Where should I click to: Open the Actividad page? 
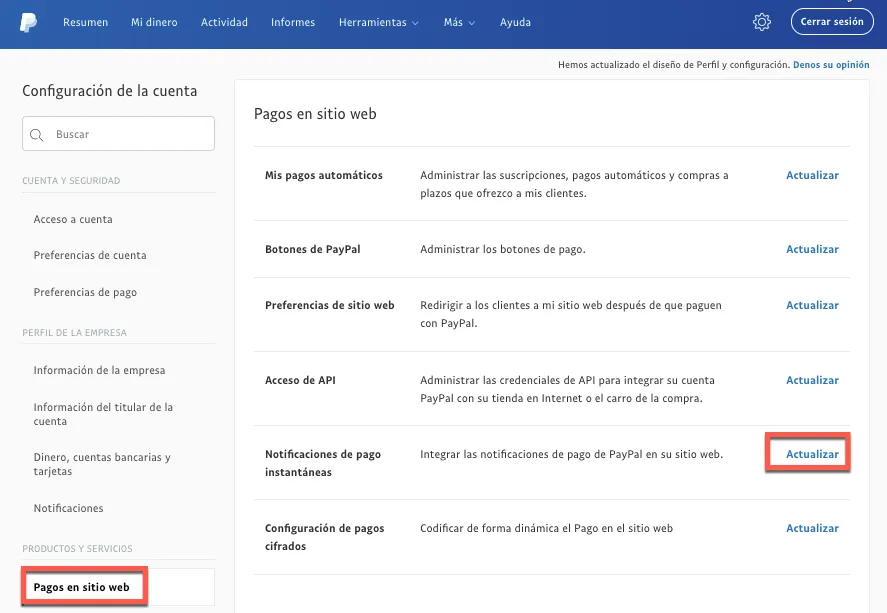pos(225,23)
